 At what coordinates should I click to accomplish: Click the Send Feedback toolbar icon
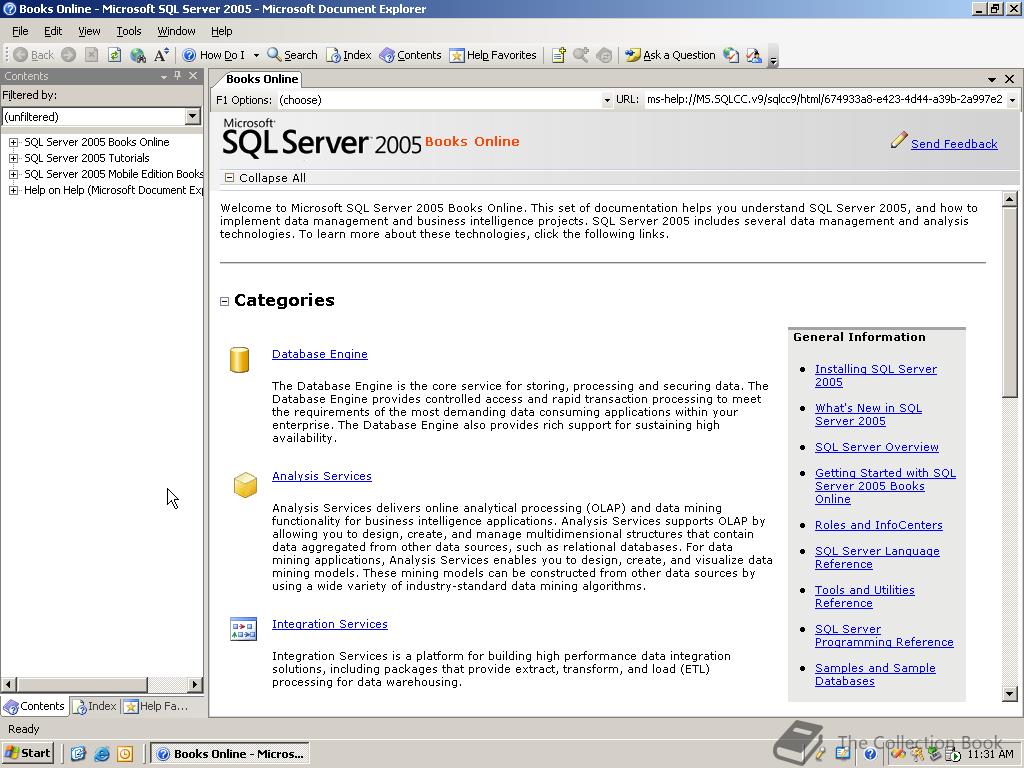point(754,56)
